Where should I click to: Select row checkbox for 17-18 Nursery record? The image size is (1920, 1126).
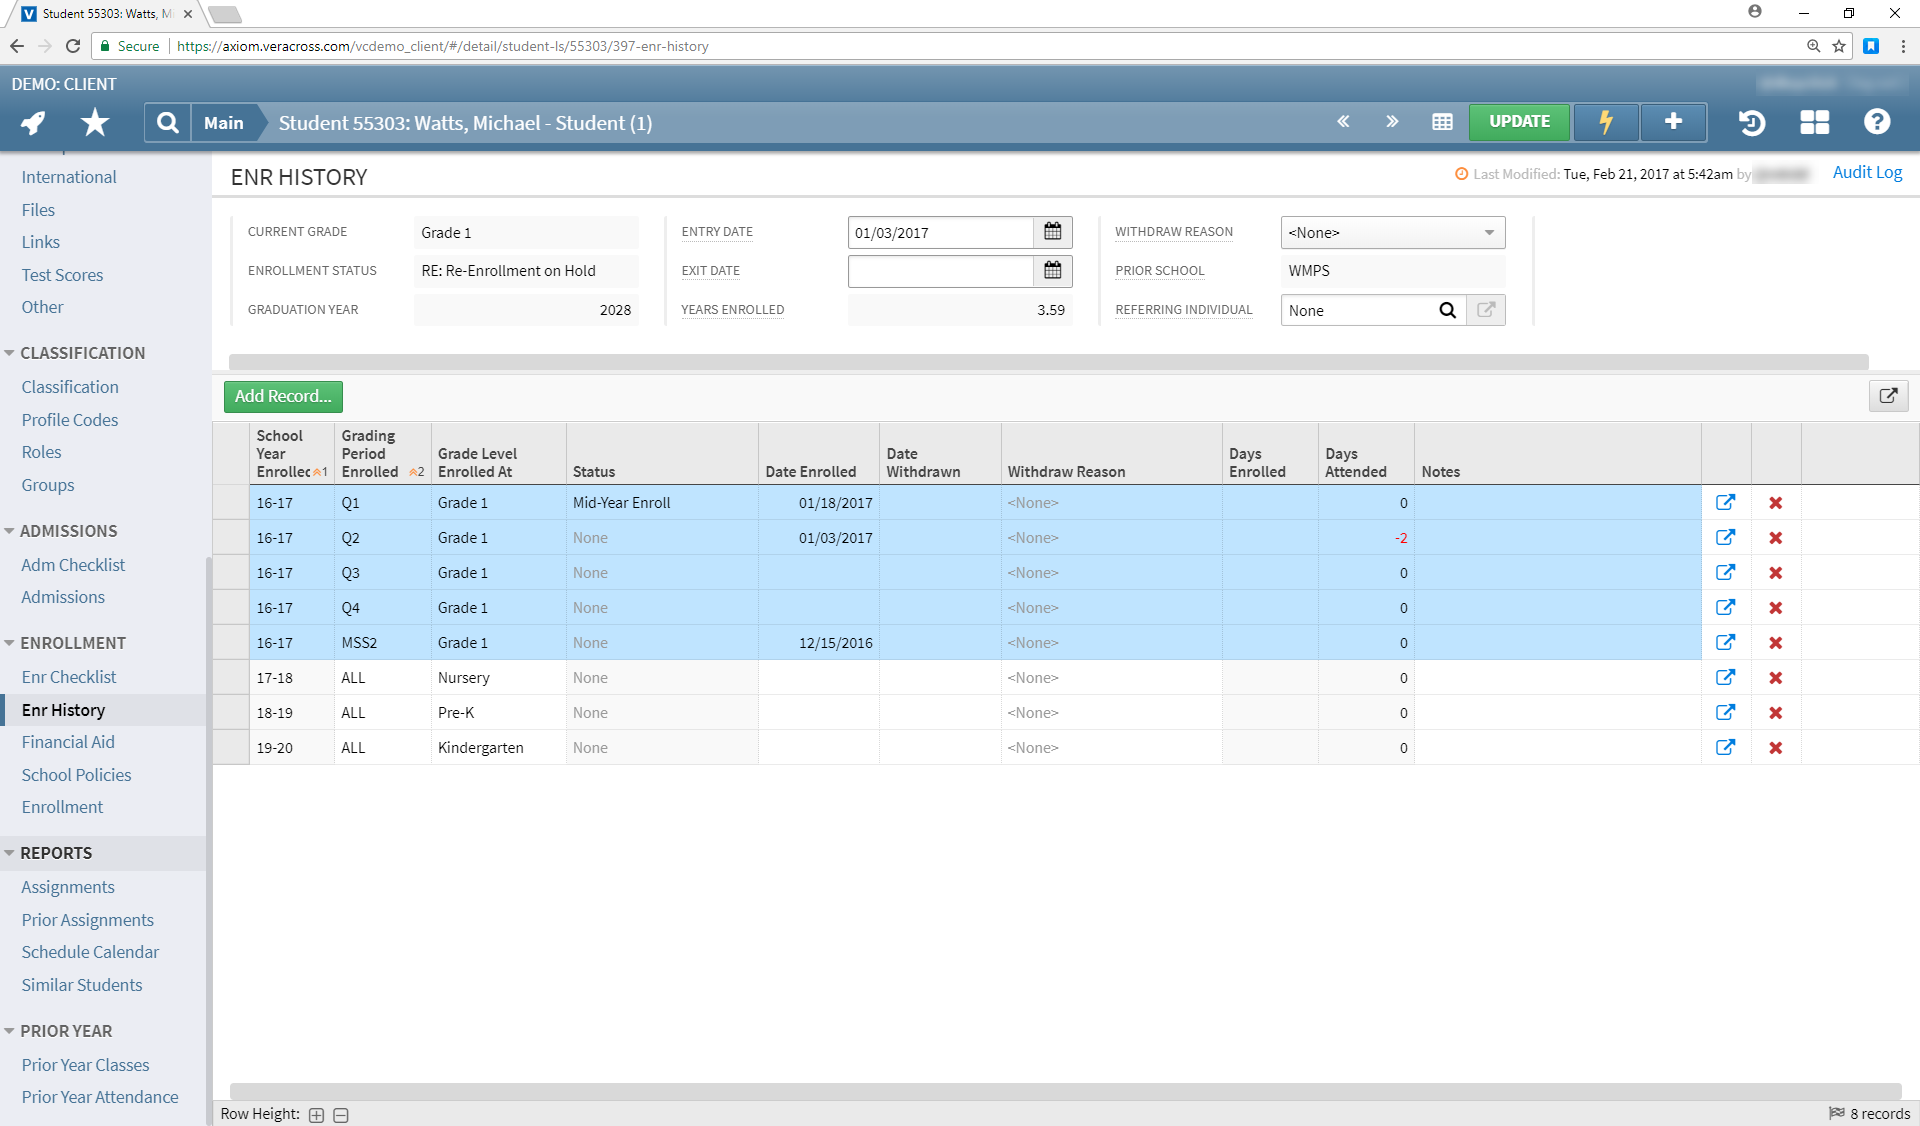click(x=231, y=678)
